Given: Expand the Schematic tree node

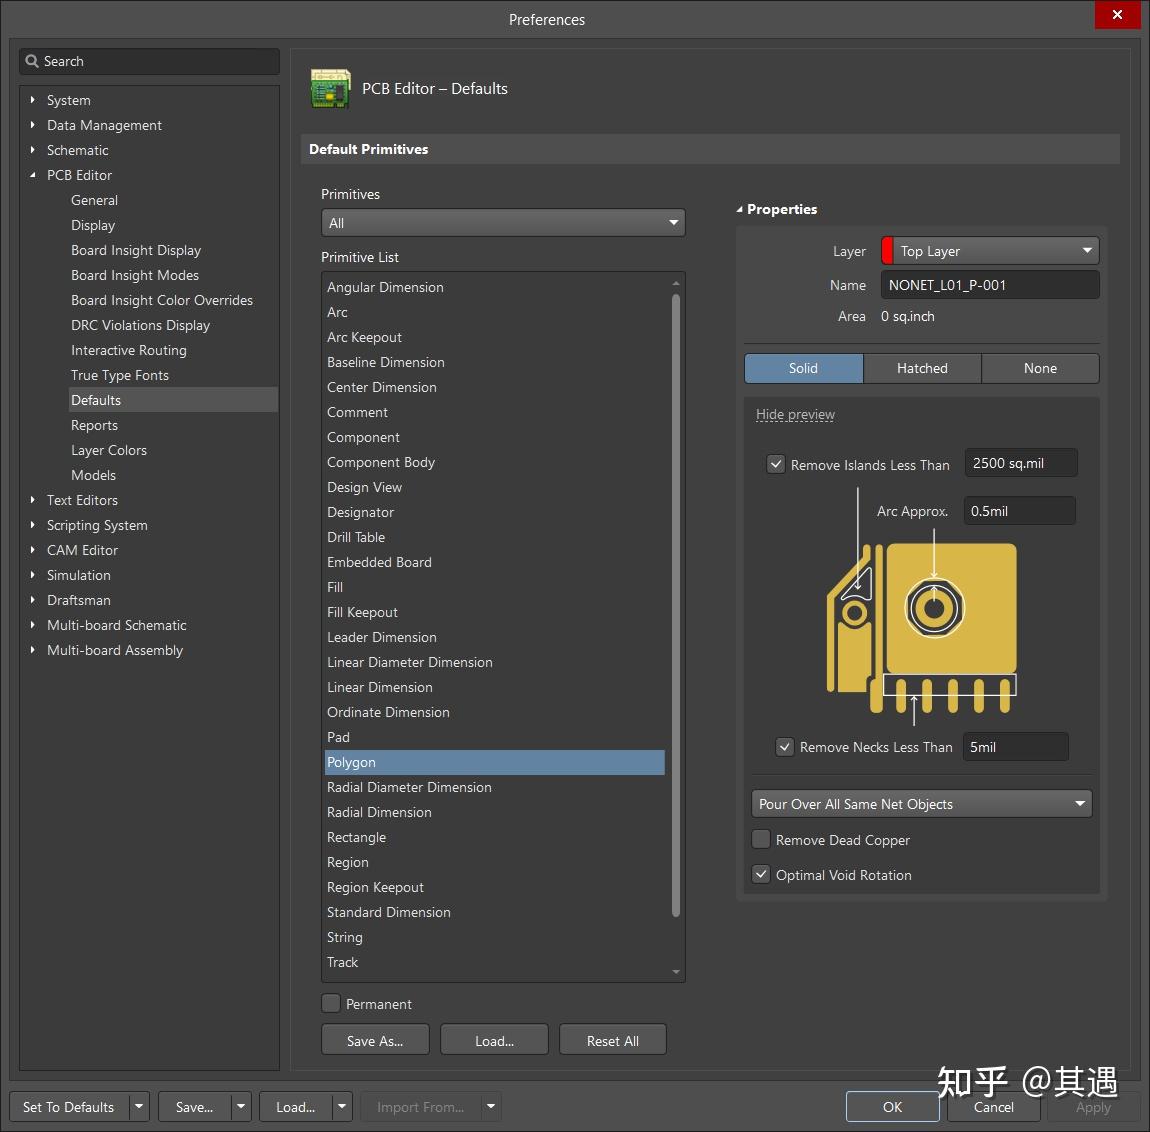Looking at the screenshot, I should (32, 150).
